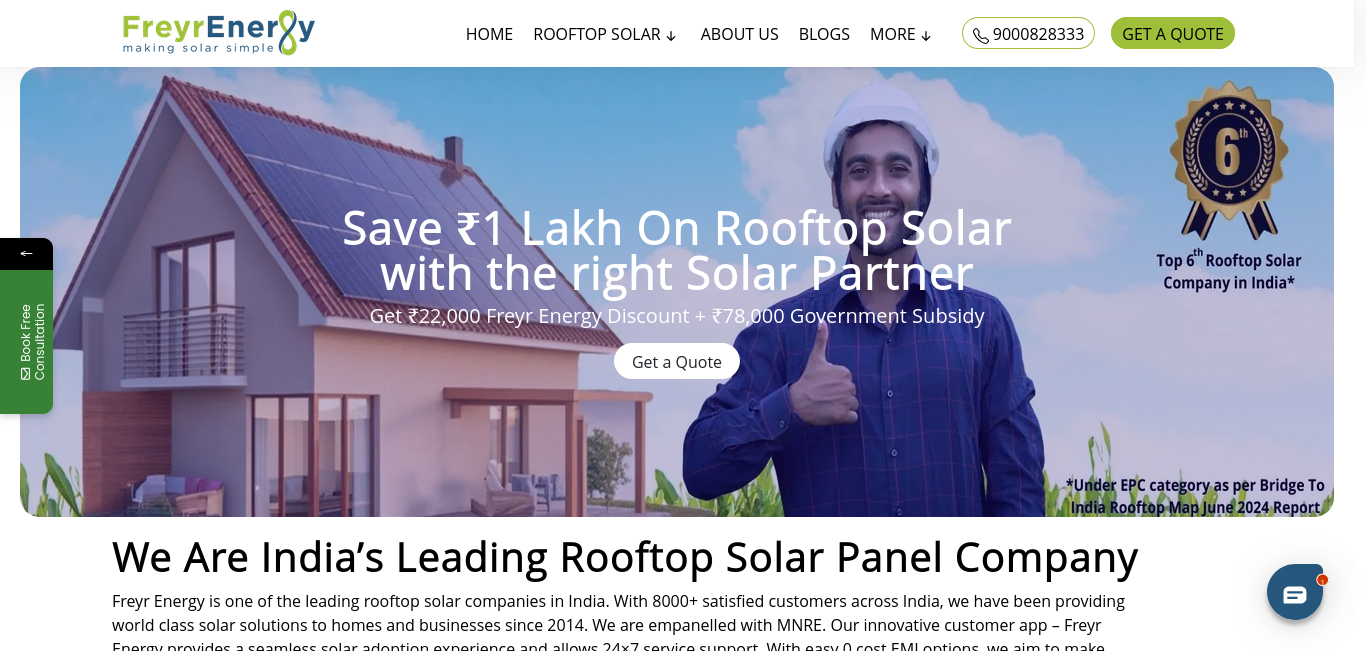The height and width of the screenshot is (651, 1366).
Task: Click the green GET A QUOTE button
Action: pyautogui.click(x=1173, y=33)
